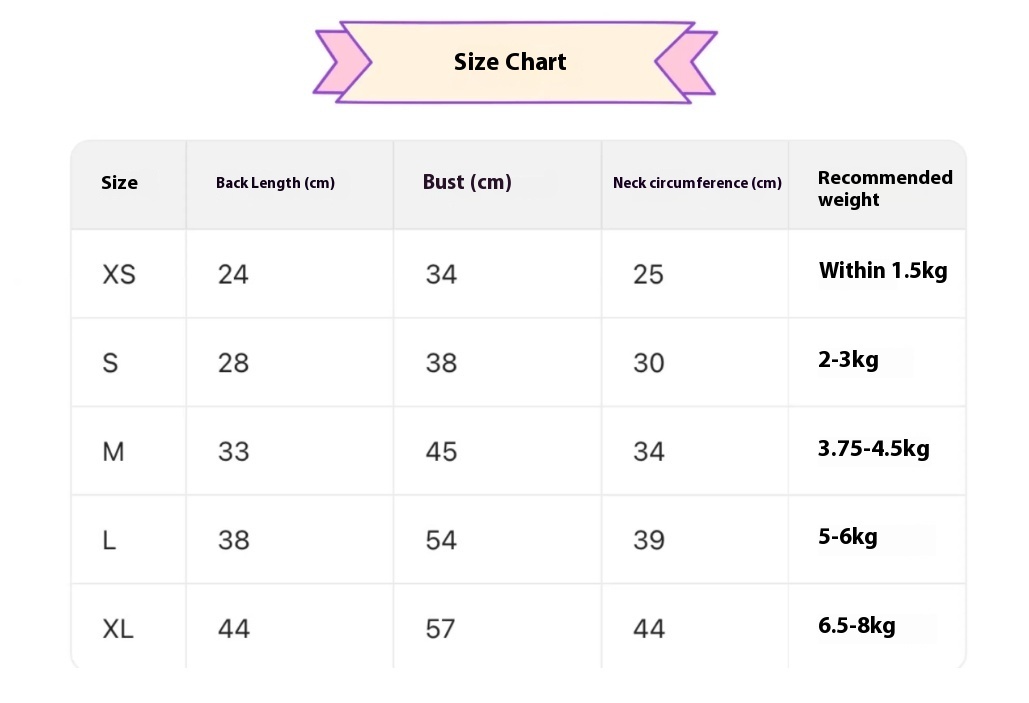
Task: Click the L neck circumference value 39
Action: [x=648, y=540]
